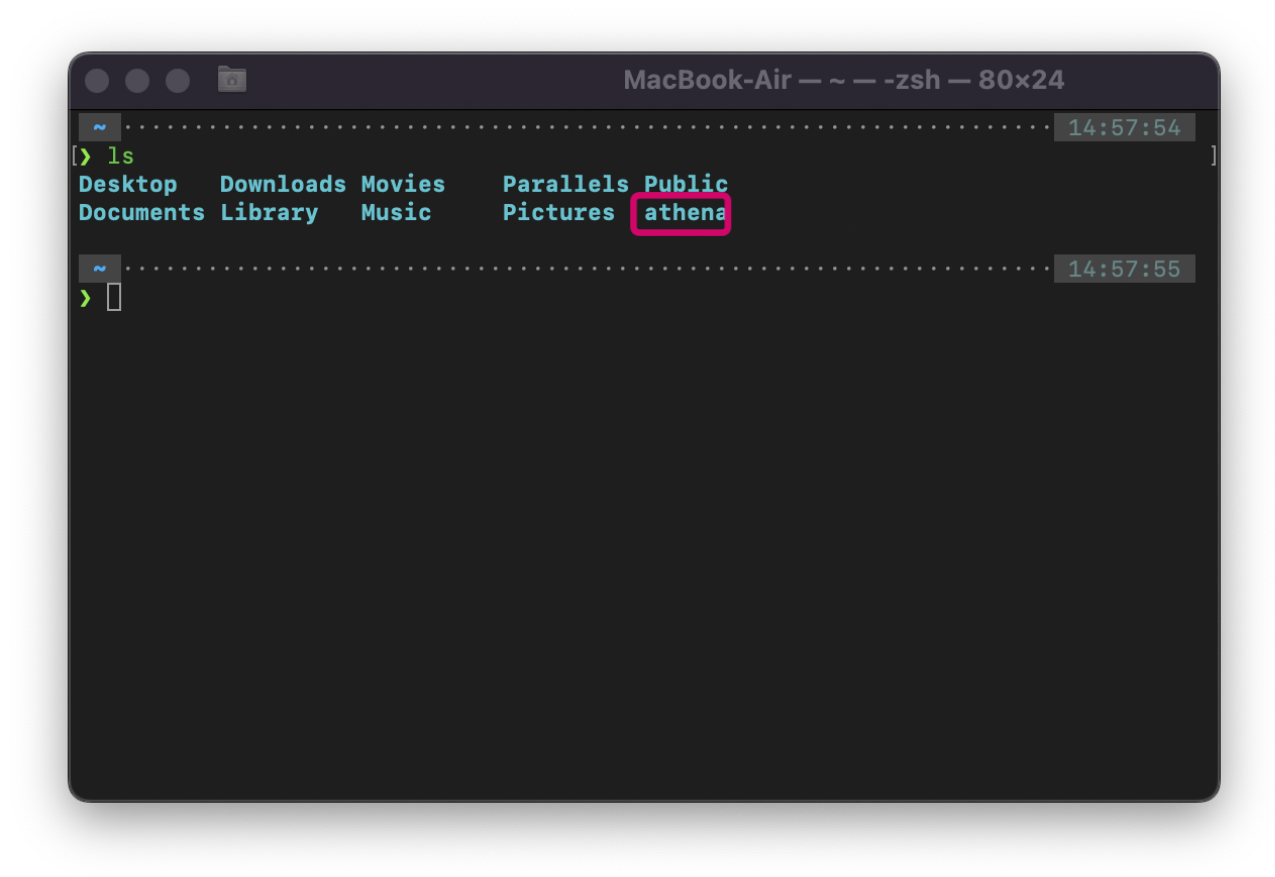
Task: Click the 14:57:54 timestamp
Action: tap(1124, 128)
